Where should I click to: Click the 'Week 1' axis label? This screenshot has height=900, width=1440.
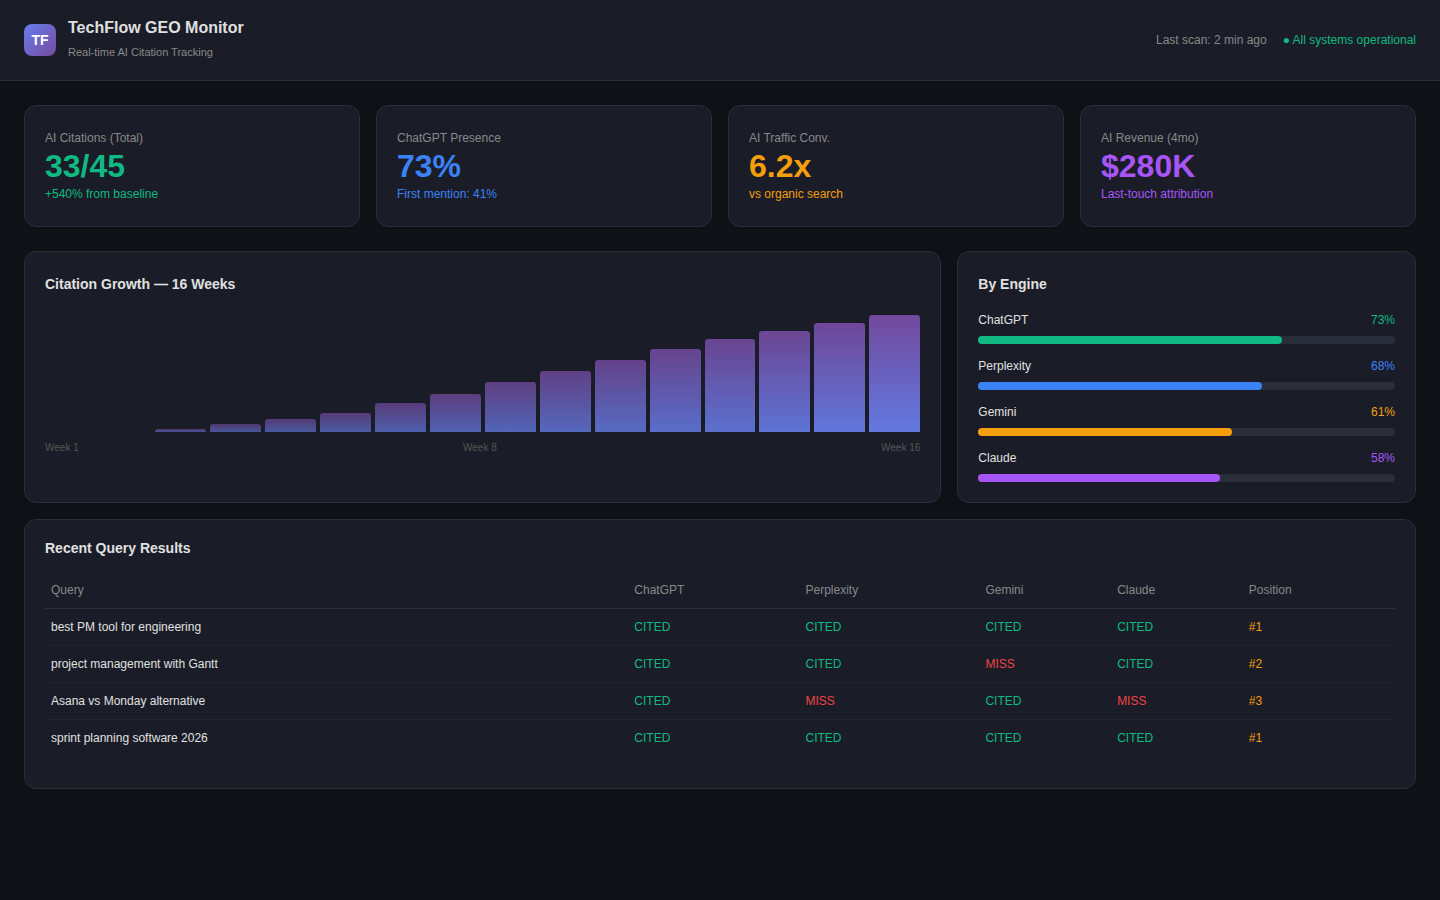click(x=62, y=447)
